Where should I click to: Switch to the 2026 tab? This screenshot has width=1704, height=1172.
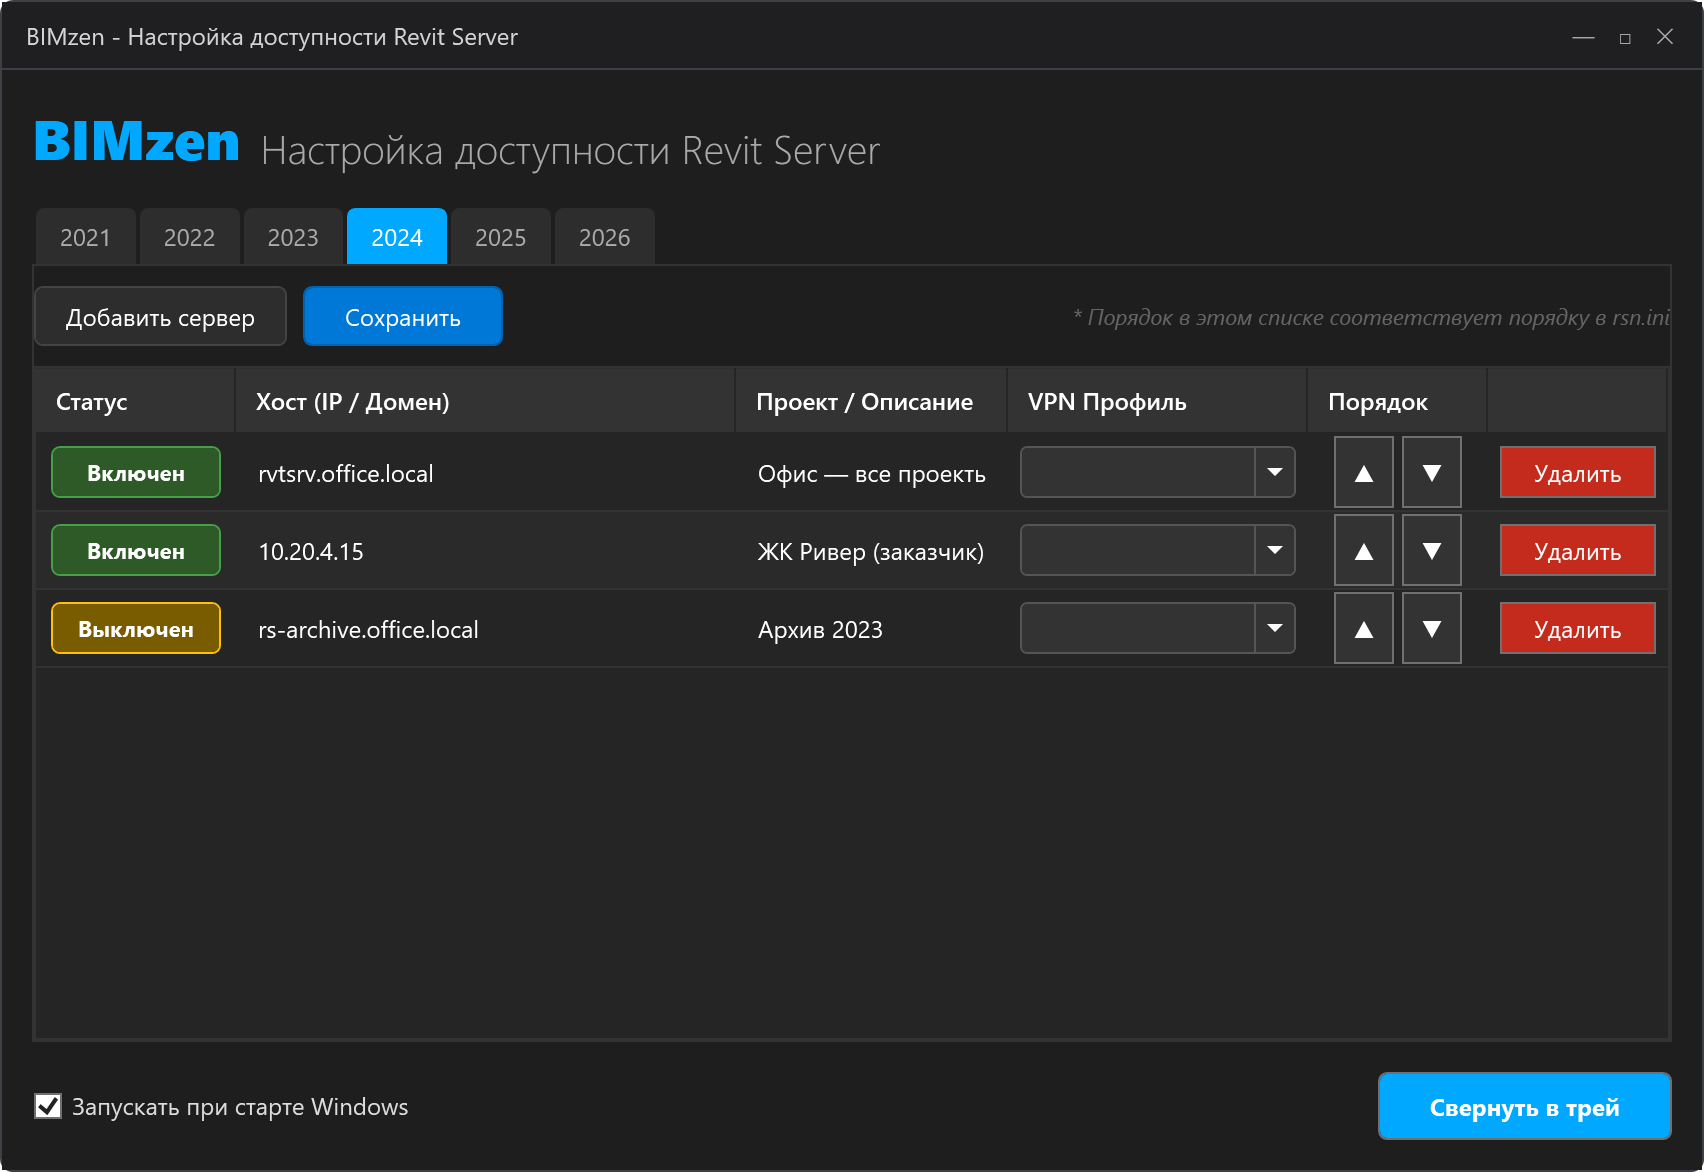click(x=604, y=237)
